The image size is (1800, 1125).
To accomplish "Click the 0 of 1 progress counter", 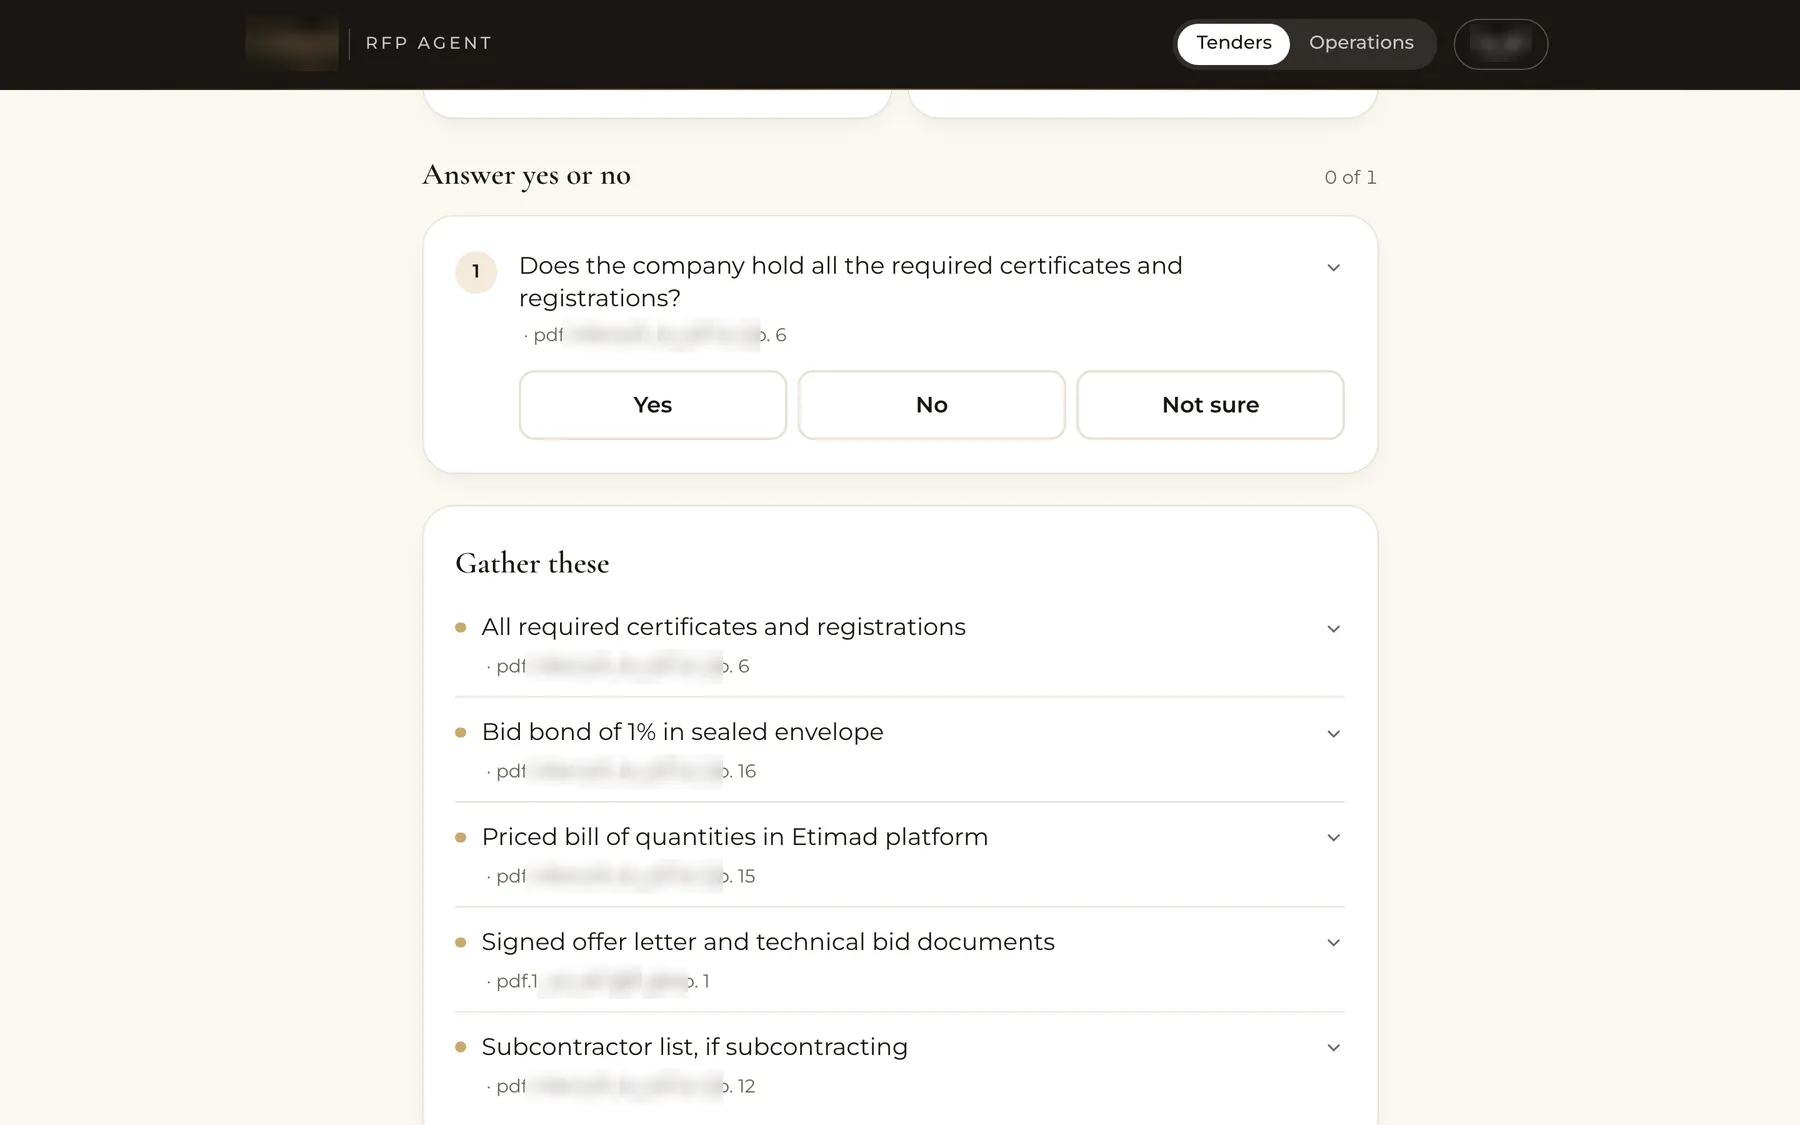I will pyautogui.click(x=1350, y=177).
